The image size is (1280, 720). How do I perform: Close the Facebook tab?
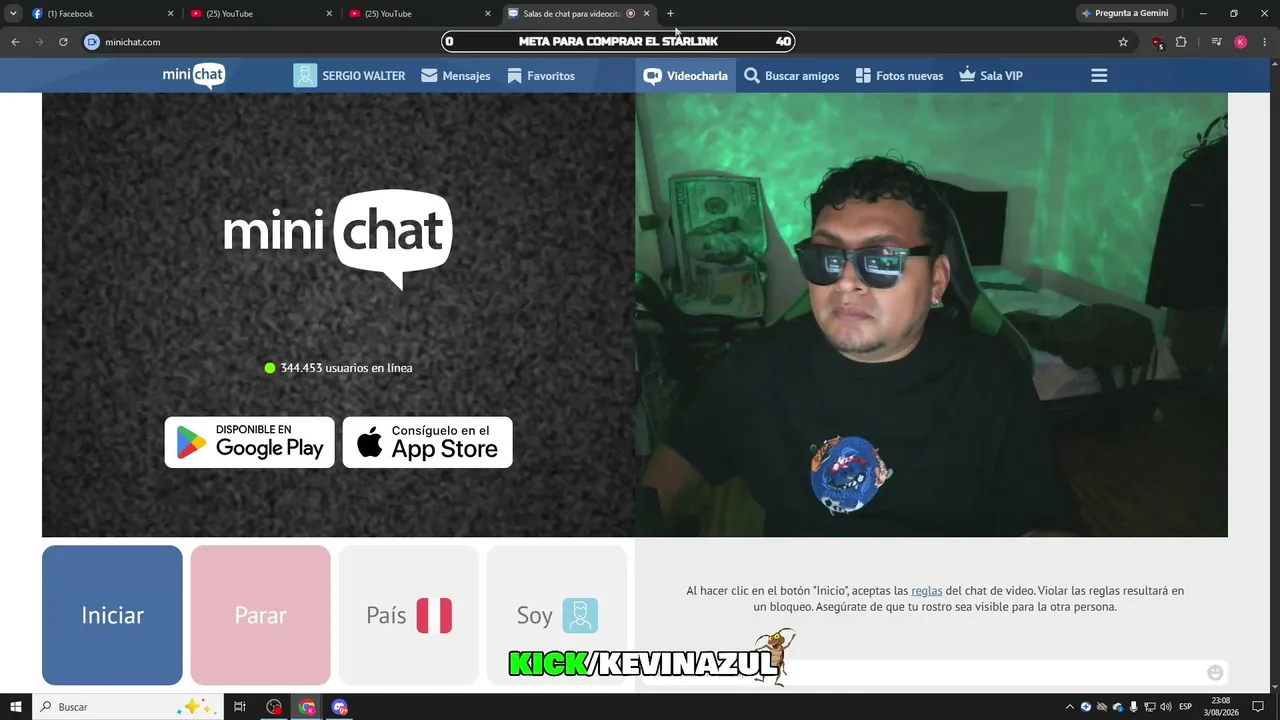tap(170, 14)
